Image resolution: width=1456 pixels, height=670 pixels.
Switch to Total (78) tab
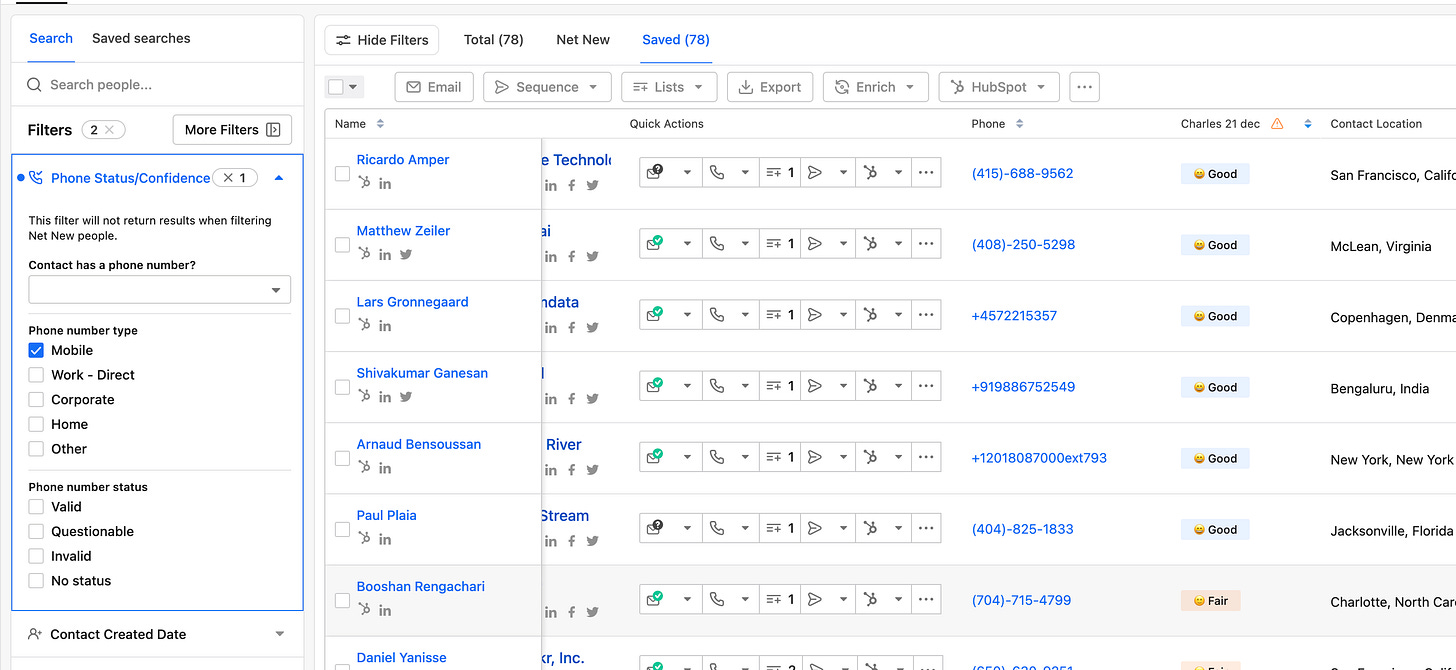point(494,40)
